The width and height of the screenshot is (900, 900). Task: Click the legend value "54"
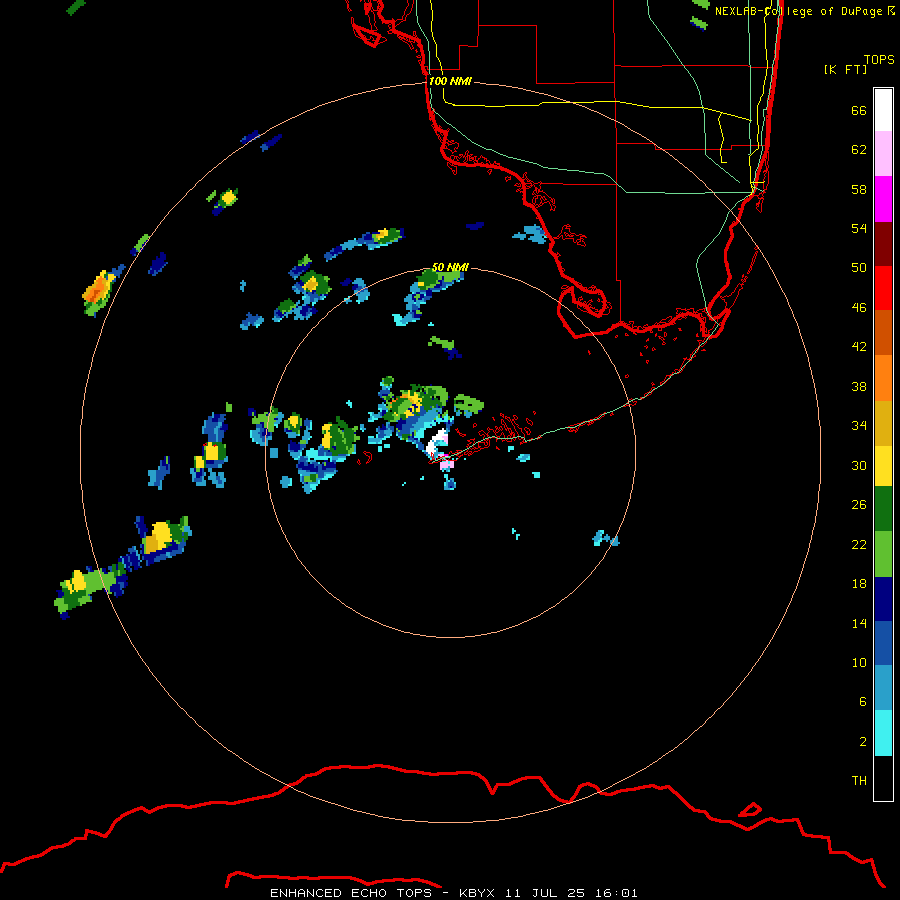(x=859, y=228)
